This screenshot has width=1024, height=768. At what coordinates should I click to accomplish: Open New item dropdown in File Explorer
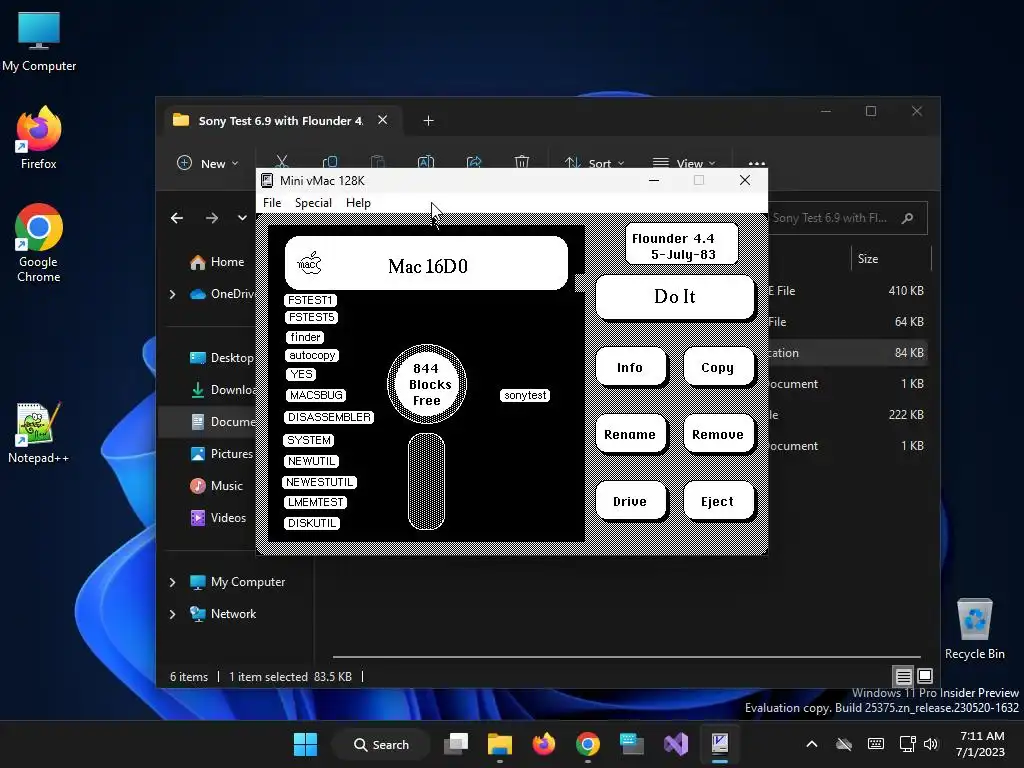tap(208, 163)
